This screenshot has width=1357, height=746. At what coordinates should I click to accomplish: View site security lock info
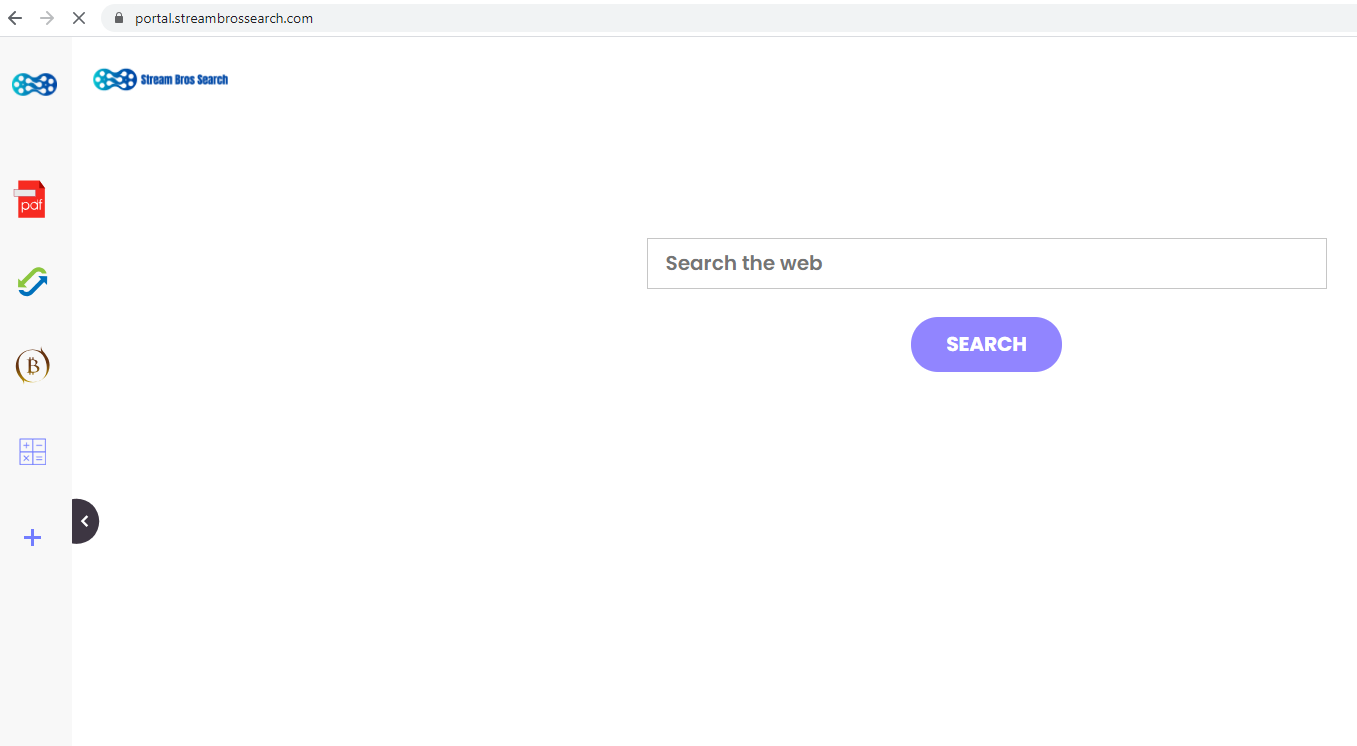[119, 18]
